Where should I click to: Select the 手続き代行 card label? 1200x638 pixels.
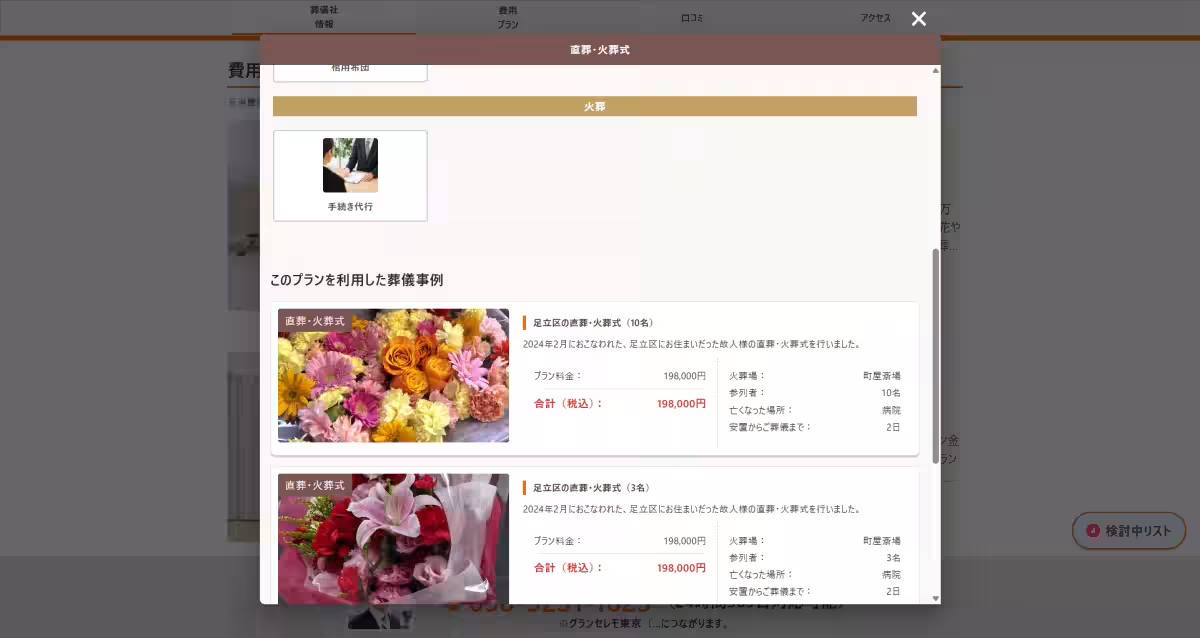[350, 207]
